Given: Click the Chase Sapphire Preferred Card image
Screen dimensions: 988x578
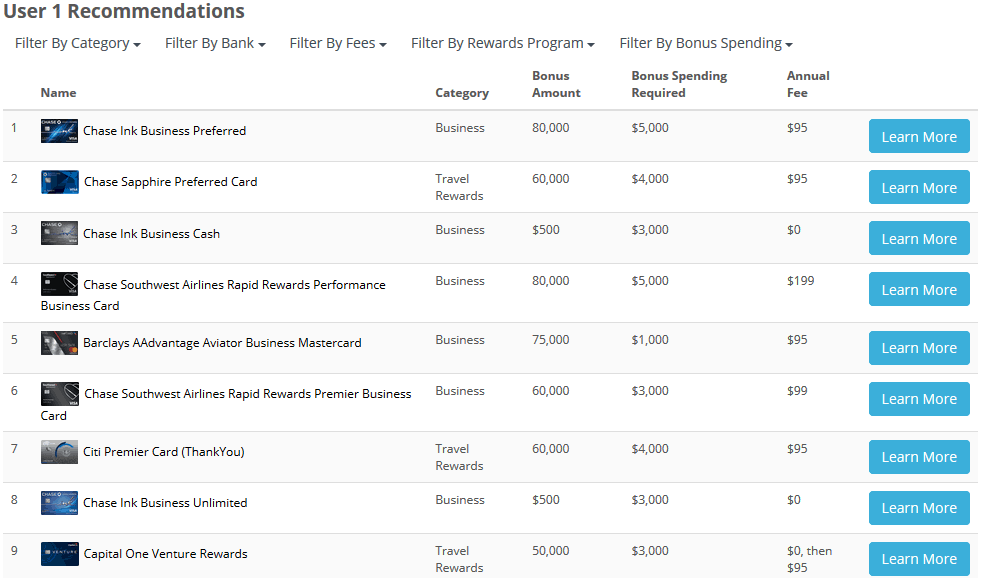Looking at the screenshot, I should [x=60, y=182].
